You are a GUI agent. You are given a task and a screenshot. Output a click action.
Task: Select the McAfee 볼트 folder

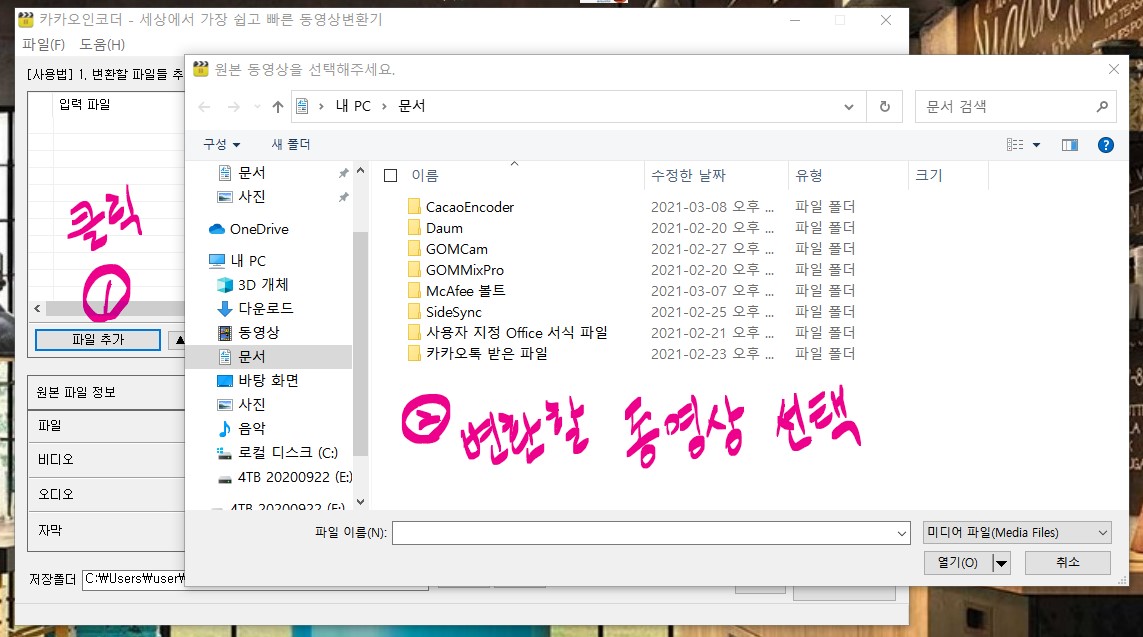(x=465, y=291)
